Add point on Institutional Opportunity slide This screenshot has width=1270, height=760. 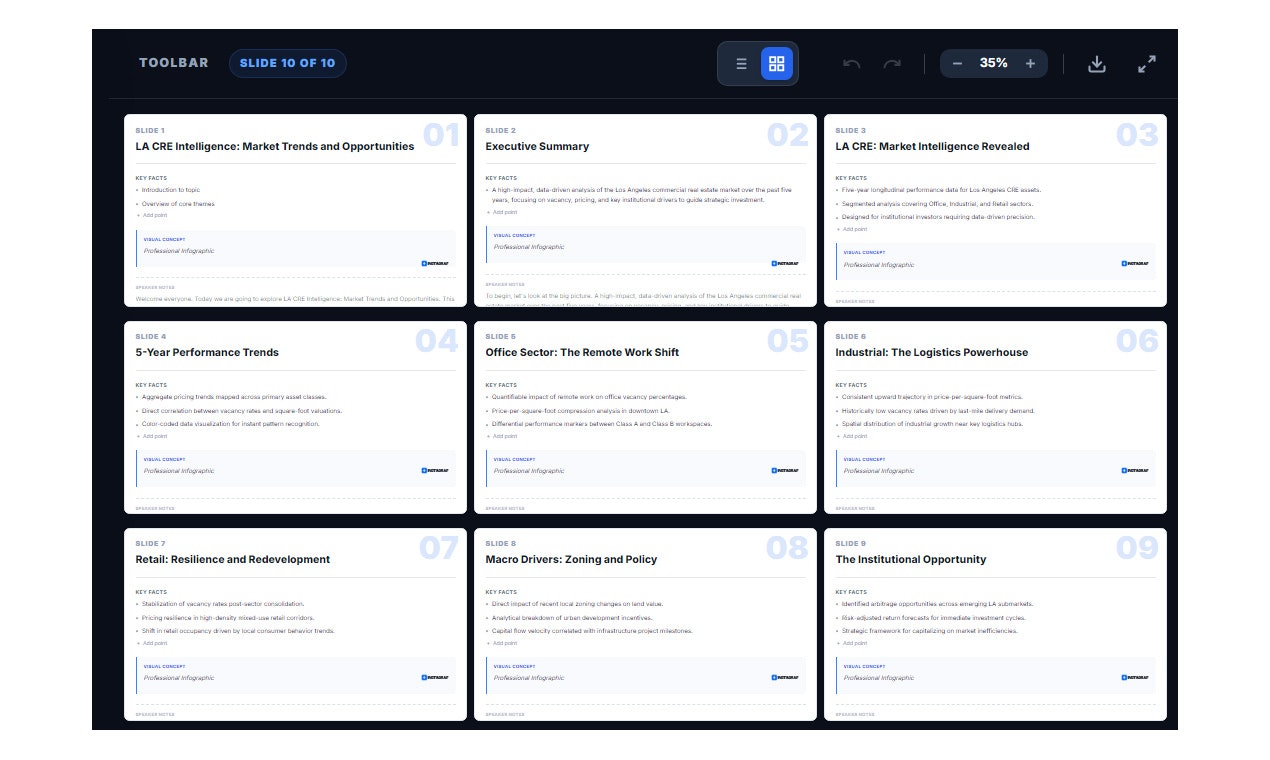852,643
